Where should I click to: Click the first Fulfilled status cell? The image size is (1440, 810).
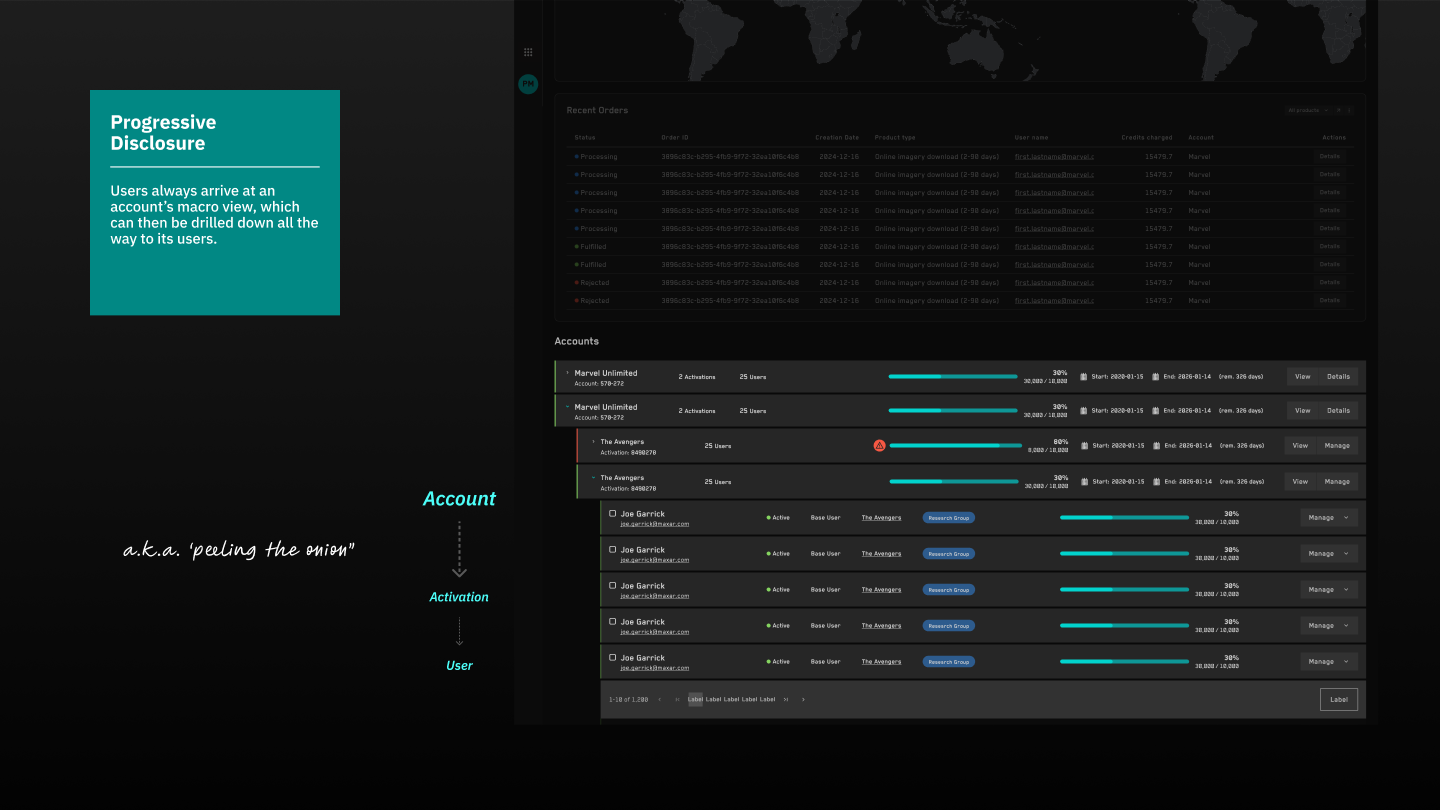tap(591, 247)
